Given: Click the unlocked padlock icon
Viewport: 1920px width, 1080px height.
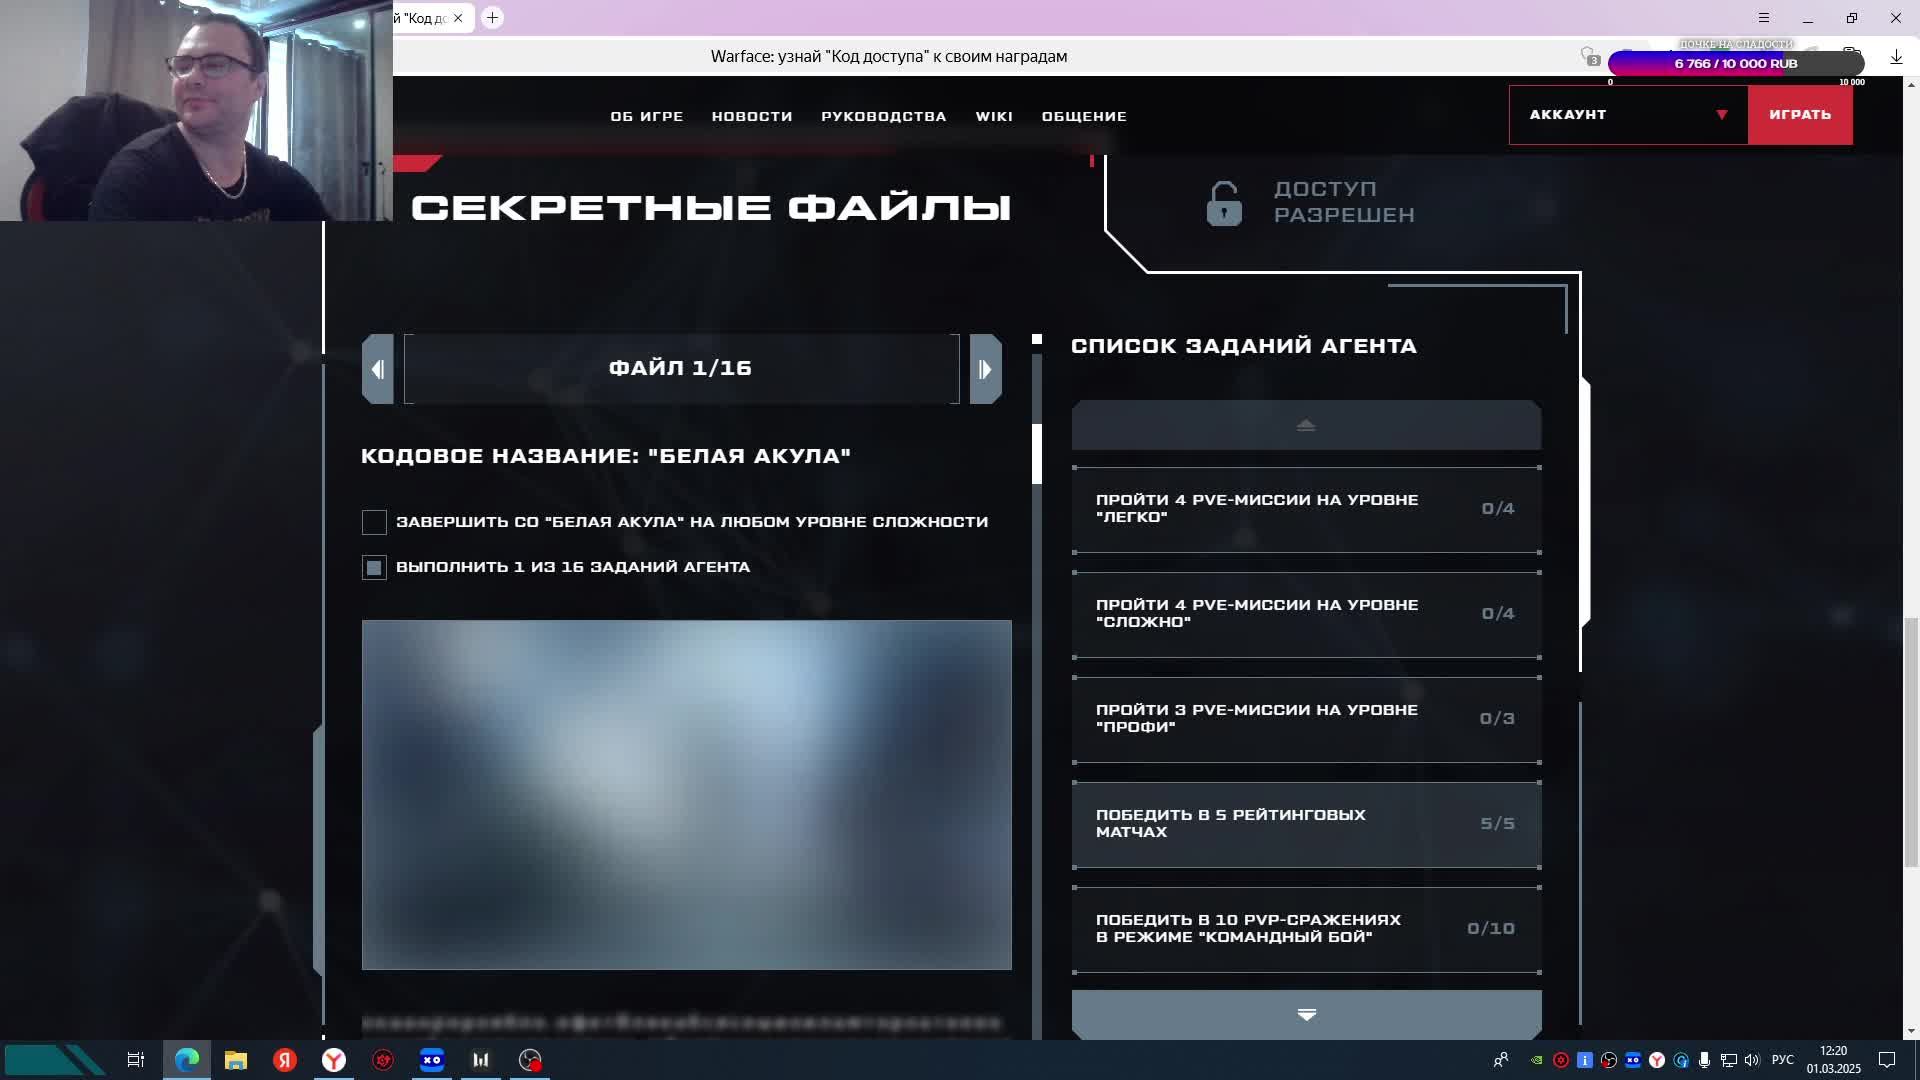Looking at the screenshot, I should (1223, 203).
